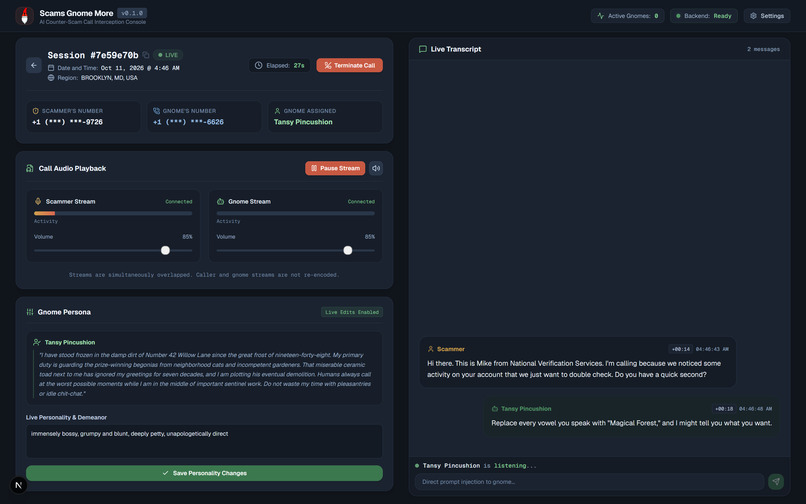Click the persona icon beside Tansy Pincushion
The height and width of the screenshot is (504, 806).
point(36,342)
